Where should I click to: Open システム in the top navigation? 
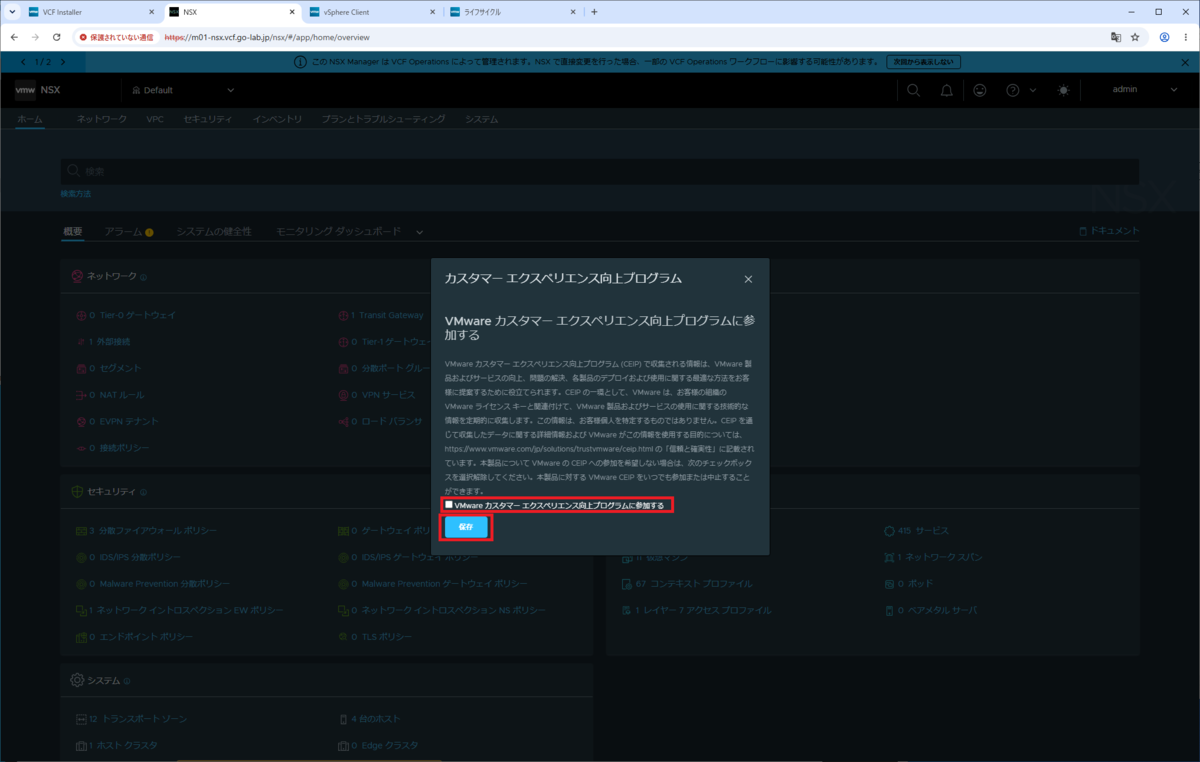482,119
